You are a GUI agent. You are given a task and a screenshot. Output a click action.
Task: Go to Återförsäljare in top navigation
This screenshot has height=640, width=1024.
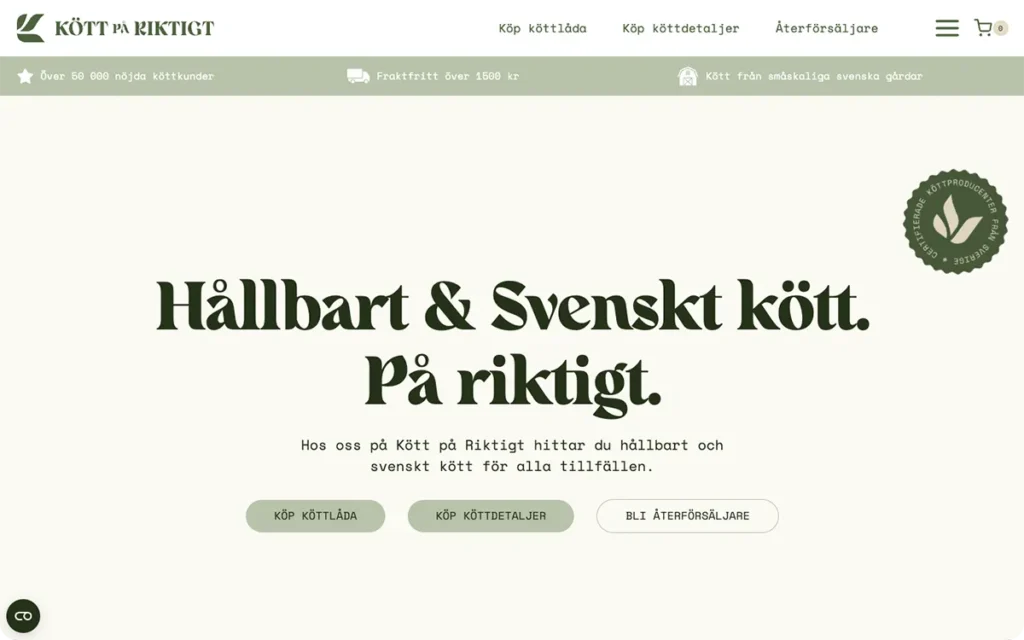826,27
